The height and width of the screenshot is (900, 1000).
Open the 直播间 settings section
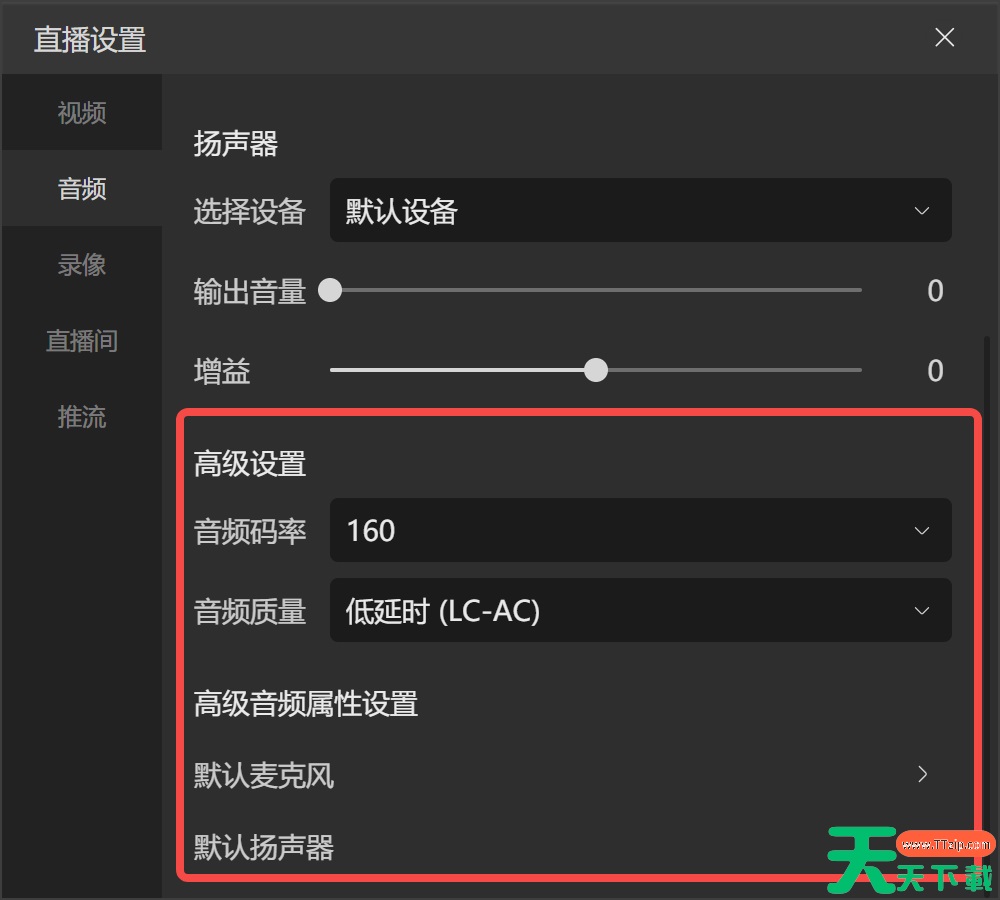click(x=81, y=341)
